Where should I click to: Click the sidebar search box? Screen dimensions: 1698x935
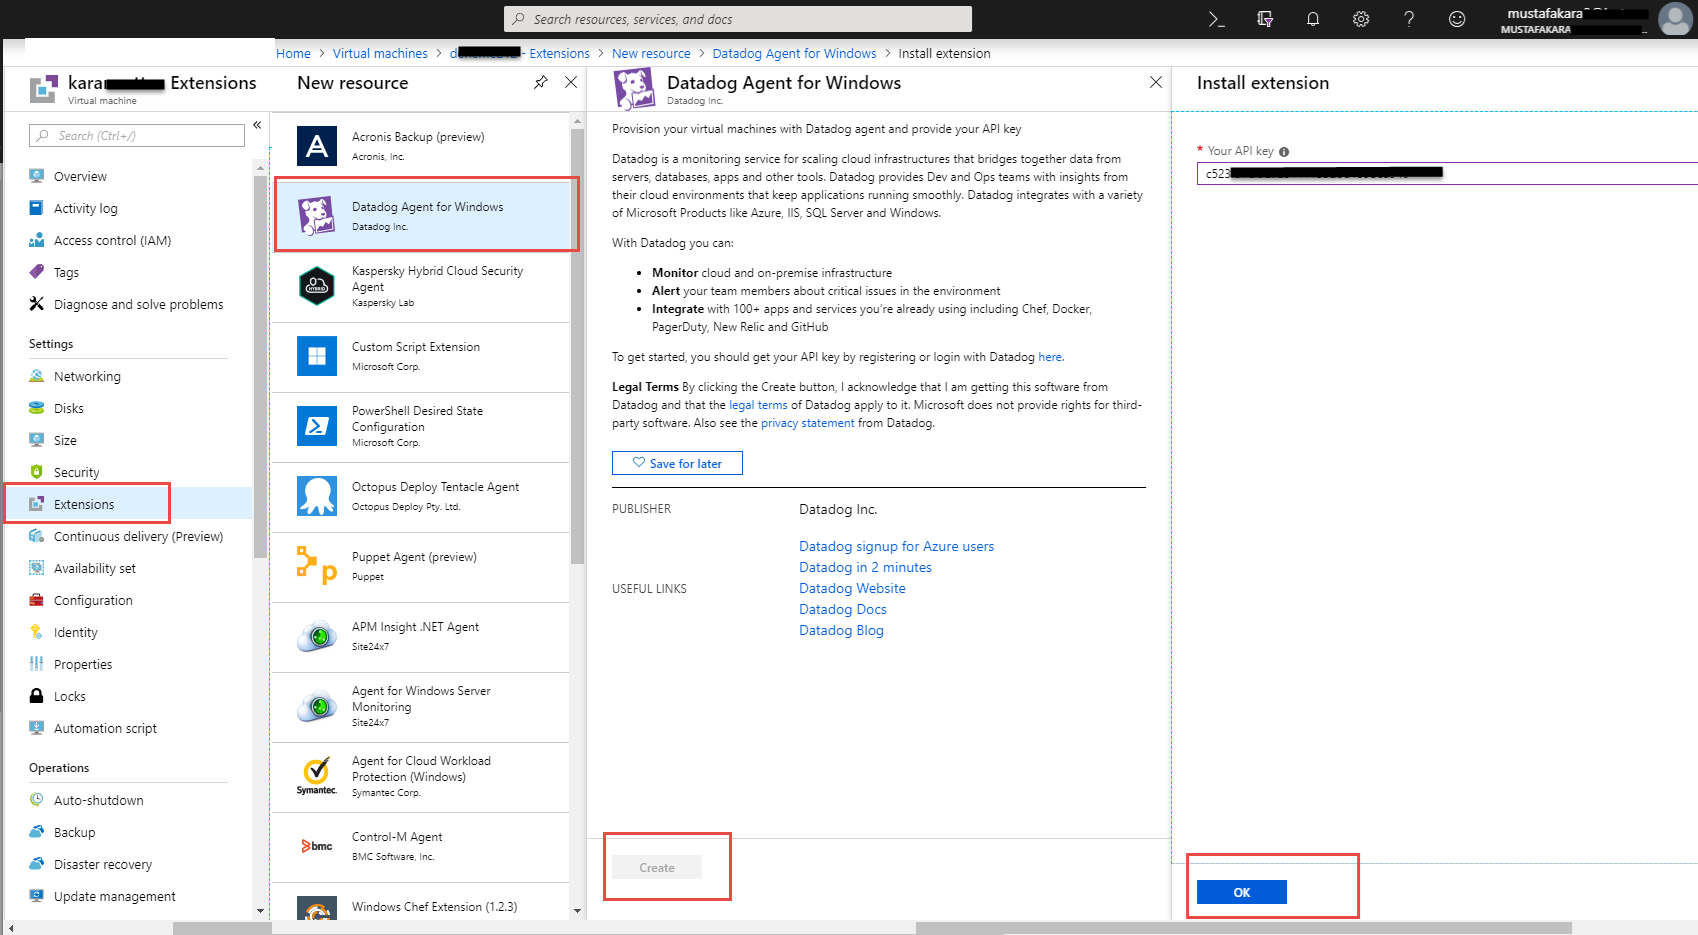pyautogui.click(x=137, y=135)
